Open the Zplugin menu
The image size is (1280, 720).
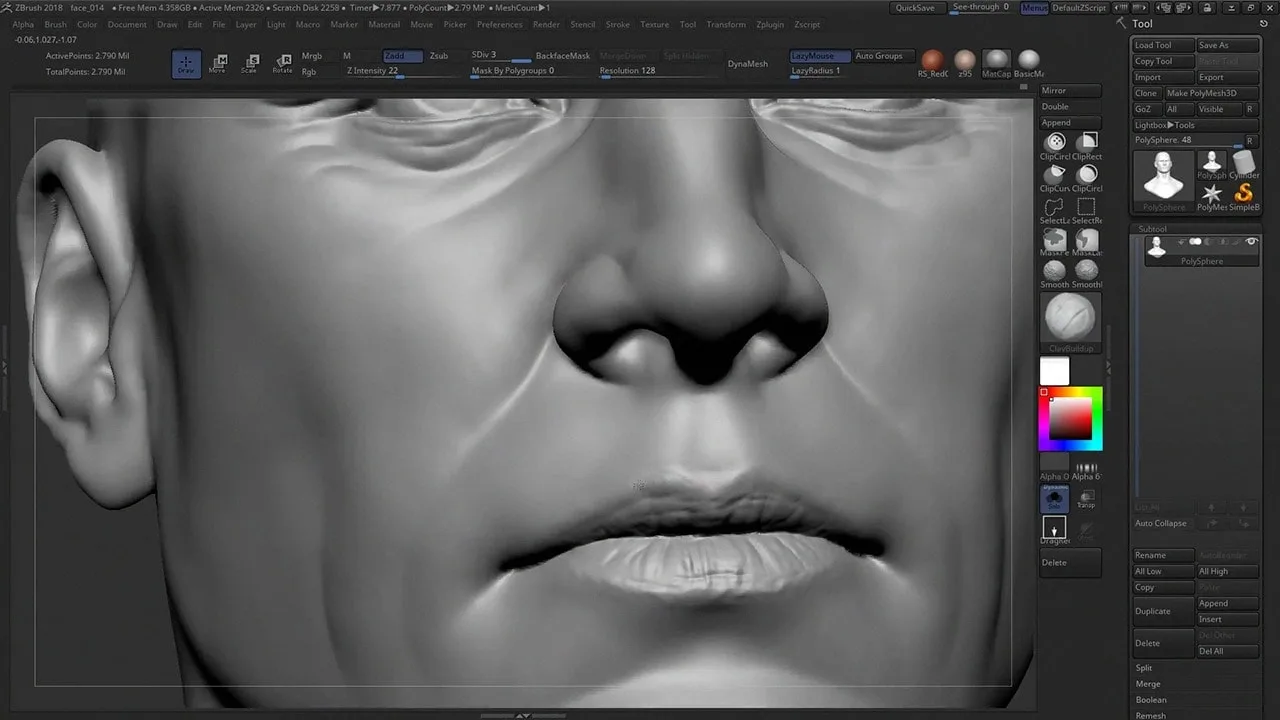point(770,24)
